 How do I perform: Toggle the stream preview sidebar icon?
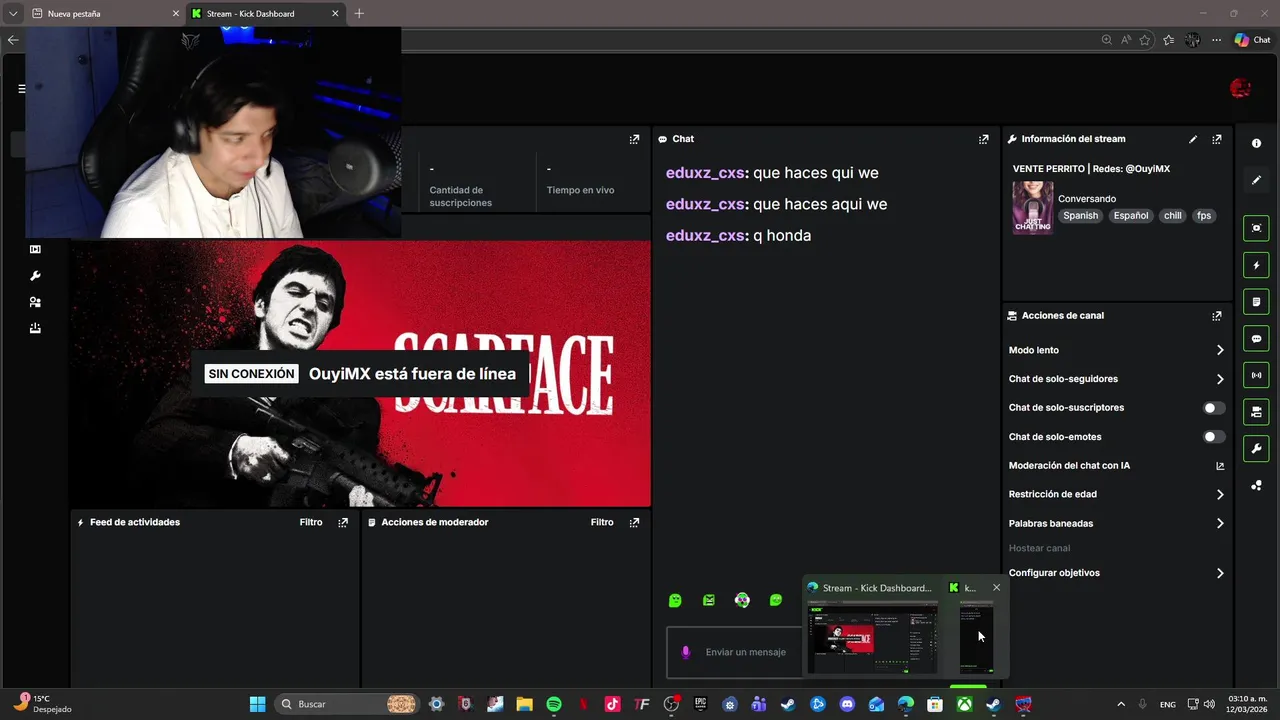pyautogui.click(x=1257, y=228)
